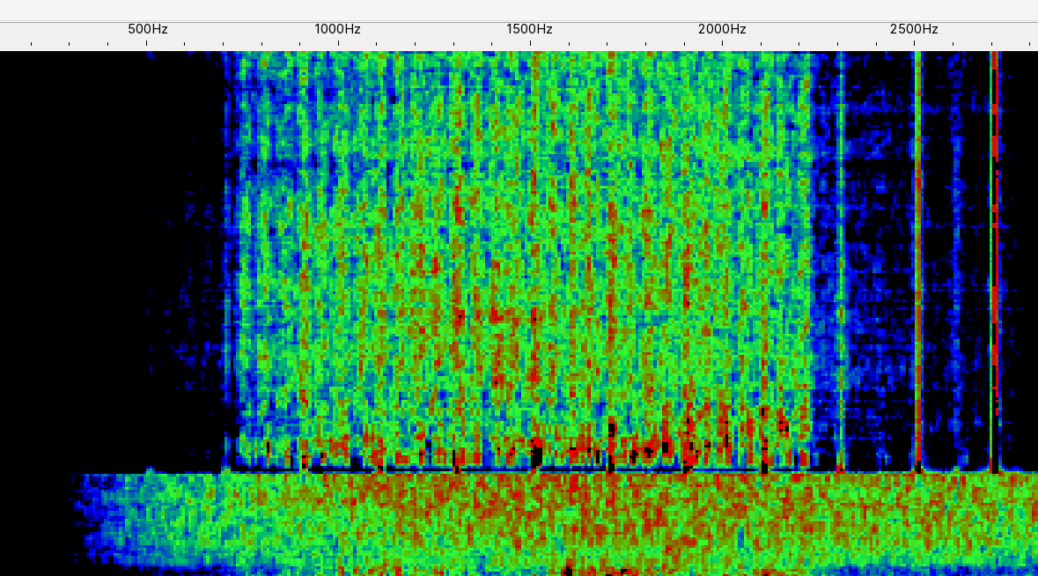Select the narrow carrier line near 2300Hz
Image resolution: width=1038 pixels, height=576 pixels.
(840, 250)
